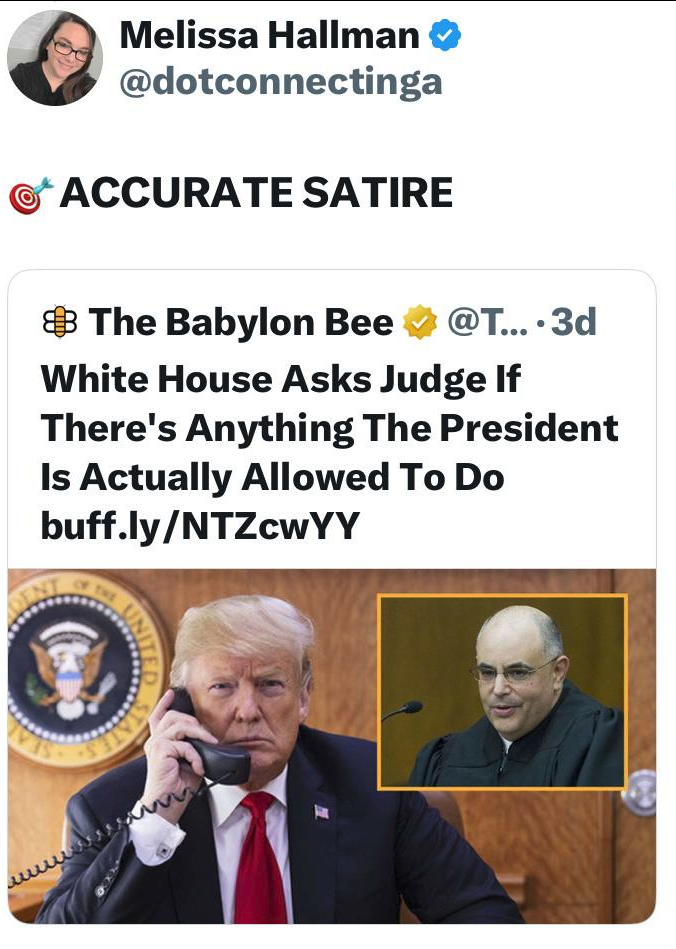Open the main photo of man on phone
The image size is (676, 949).
(x=332, y=746)
